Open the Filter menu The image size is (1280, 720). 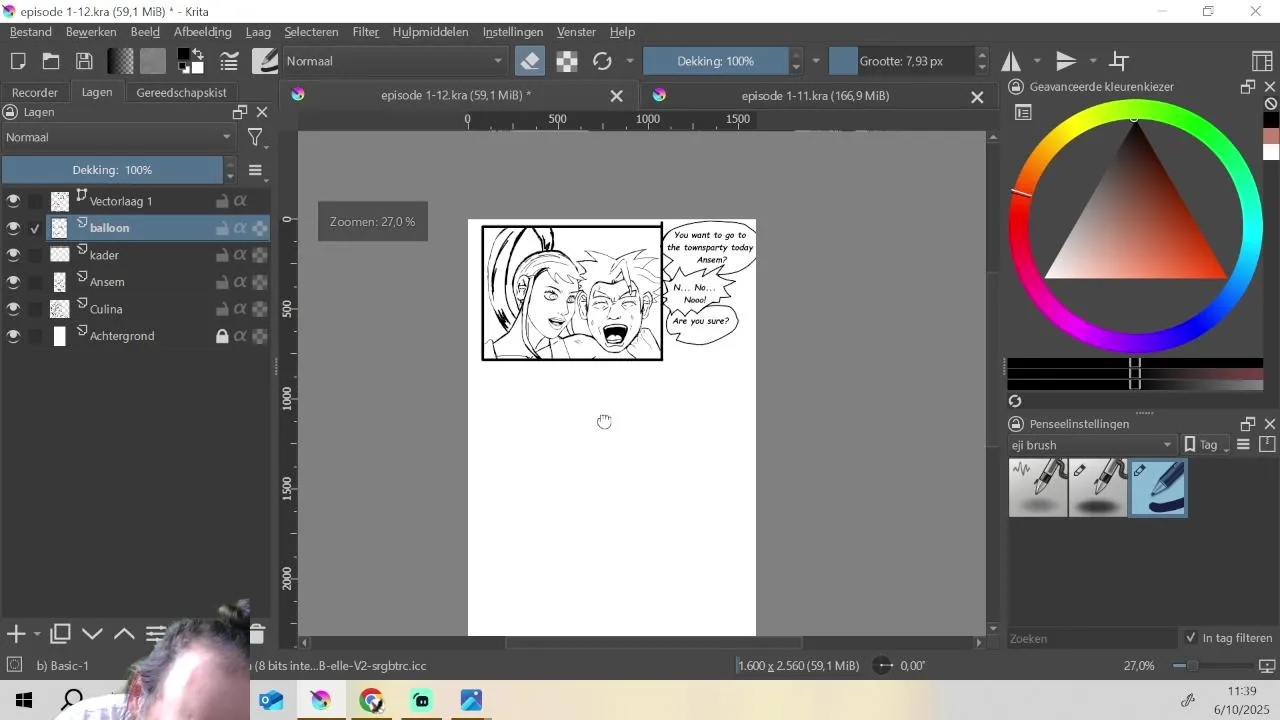coord(366,32)
